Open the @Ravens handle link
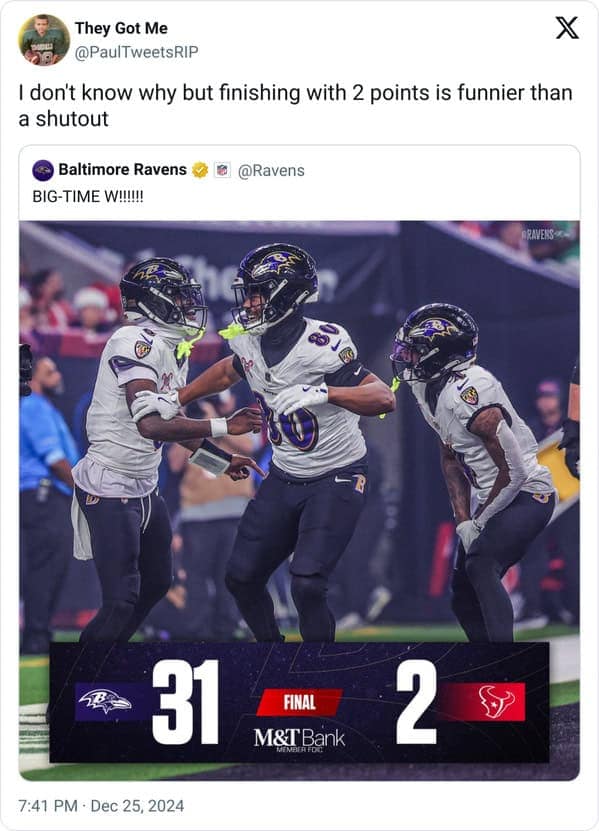 [271, 171]
